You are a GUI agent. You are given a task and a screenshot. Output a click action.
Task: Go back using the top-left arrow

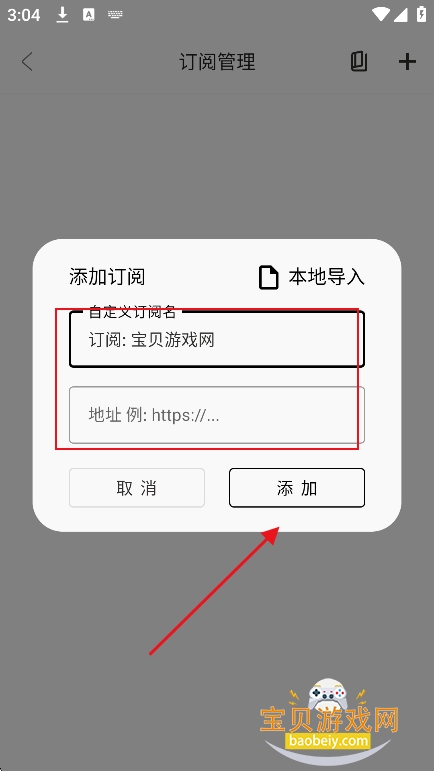[27, 62]
